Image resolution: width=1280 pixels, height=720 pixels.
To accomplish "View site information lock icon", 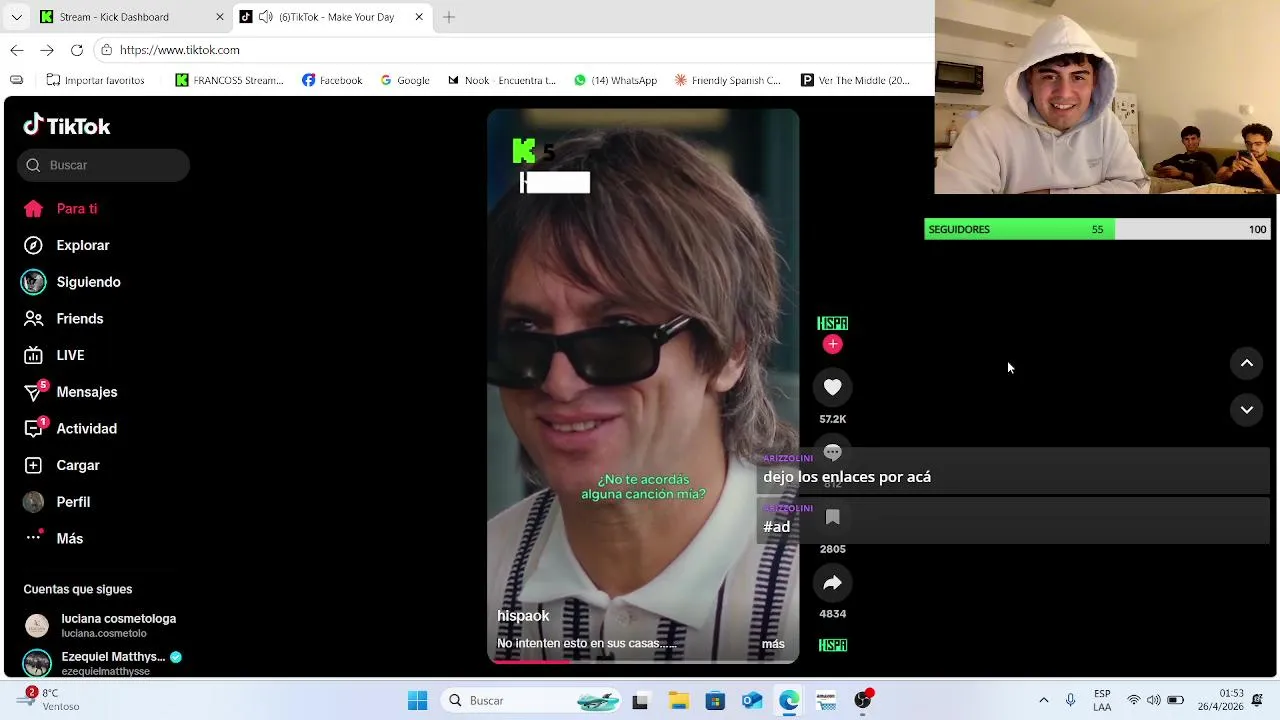I will (106, 50).
